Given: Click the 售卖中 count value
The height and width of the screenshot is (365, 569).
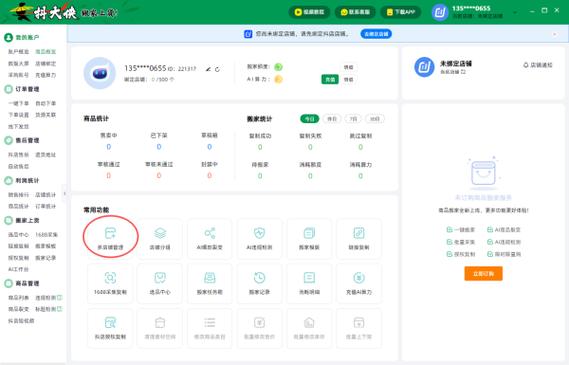Looking at the screenshot, I should (x=109, y=147).
